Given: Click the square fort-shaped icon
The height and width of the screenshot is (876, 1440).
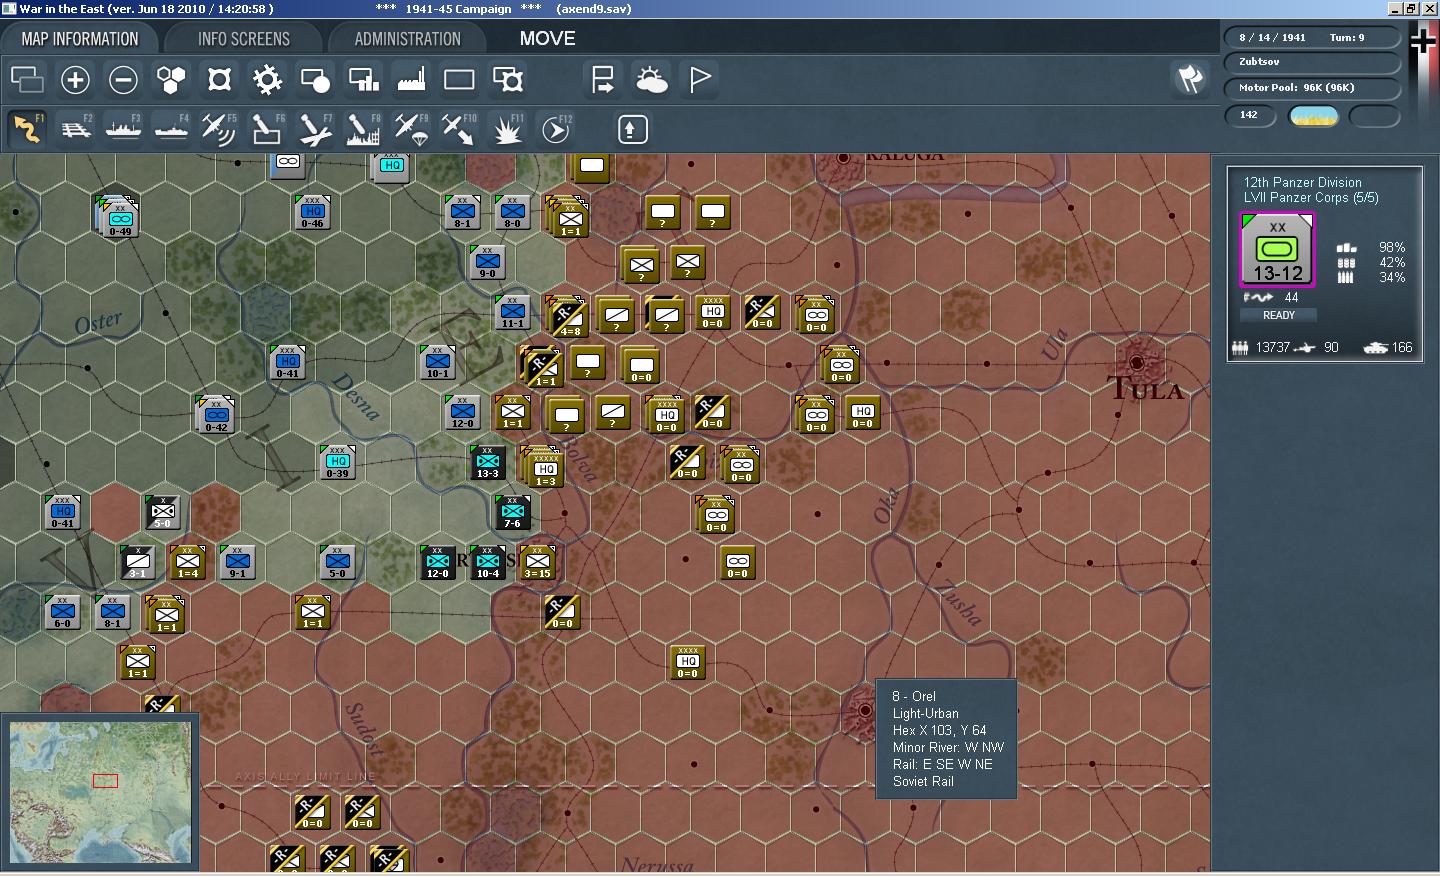Looking at the screenshot, I should (219, 79).
